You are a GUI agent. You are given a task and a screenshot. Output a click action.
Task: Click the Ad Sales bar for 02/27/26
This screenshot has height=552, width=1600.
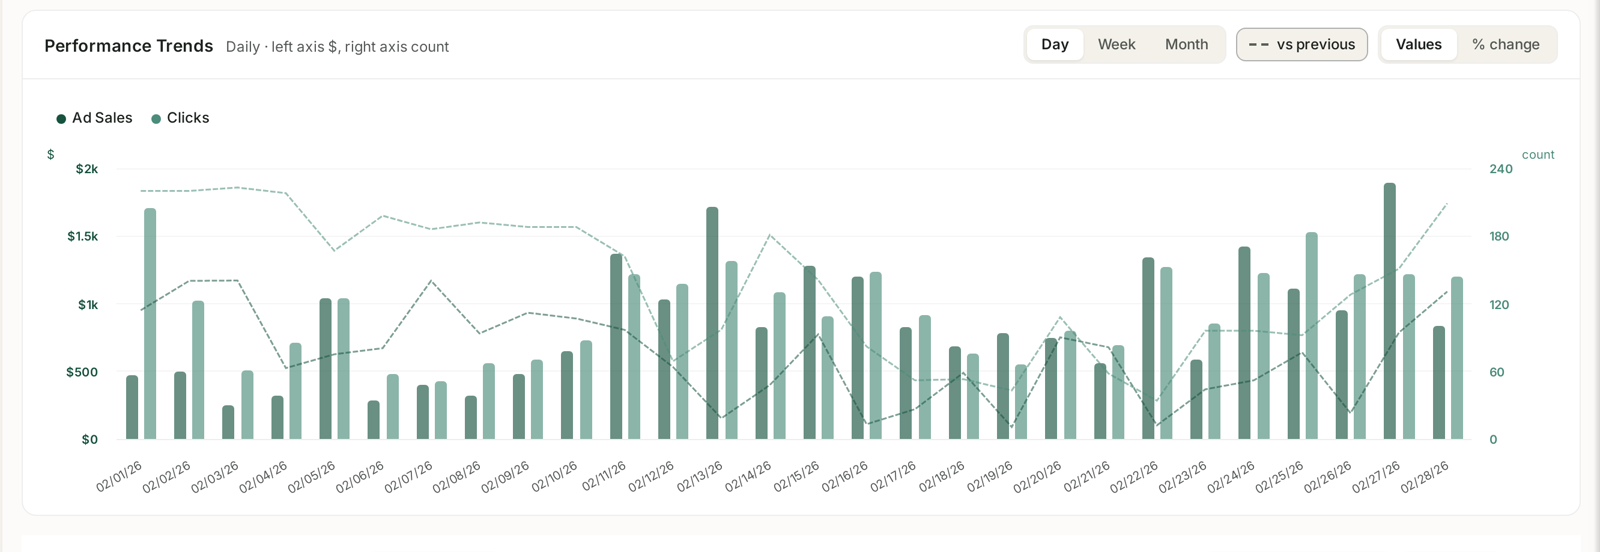(x=1390, y=311)
